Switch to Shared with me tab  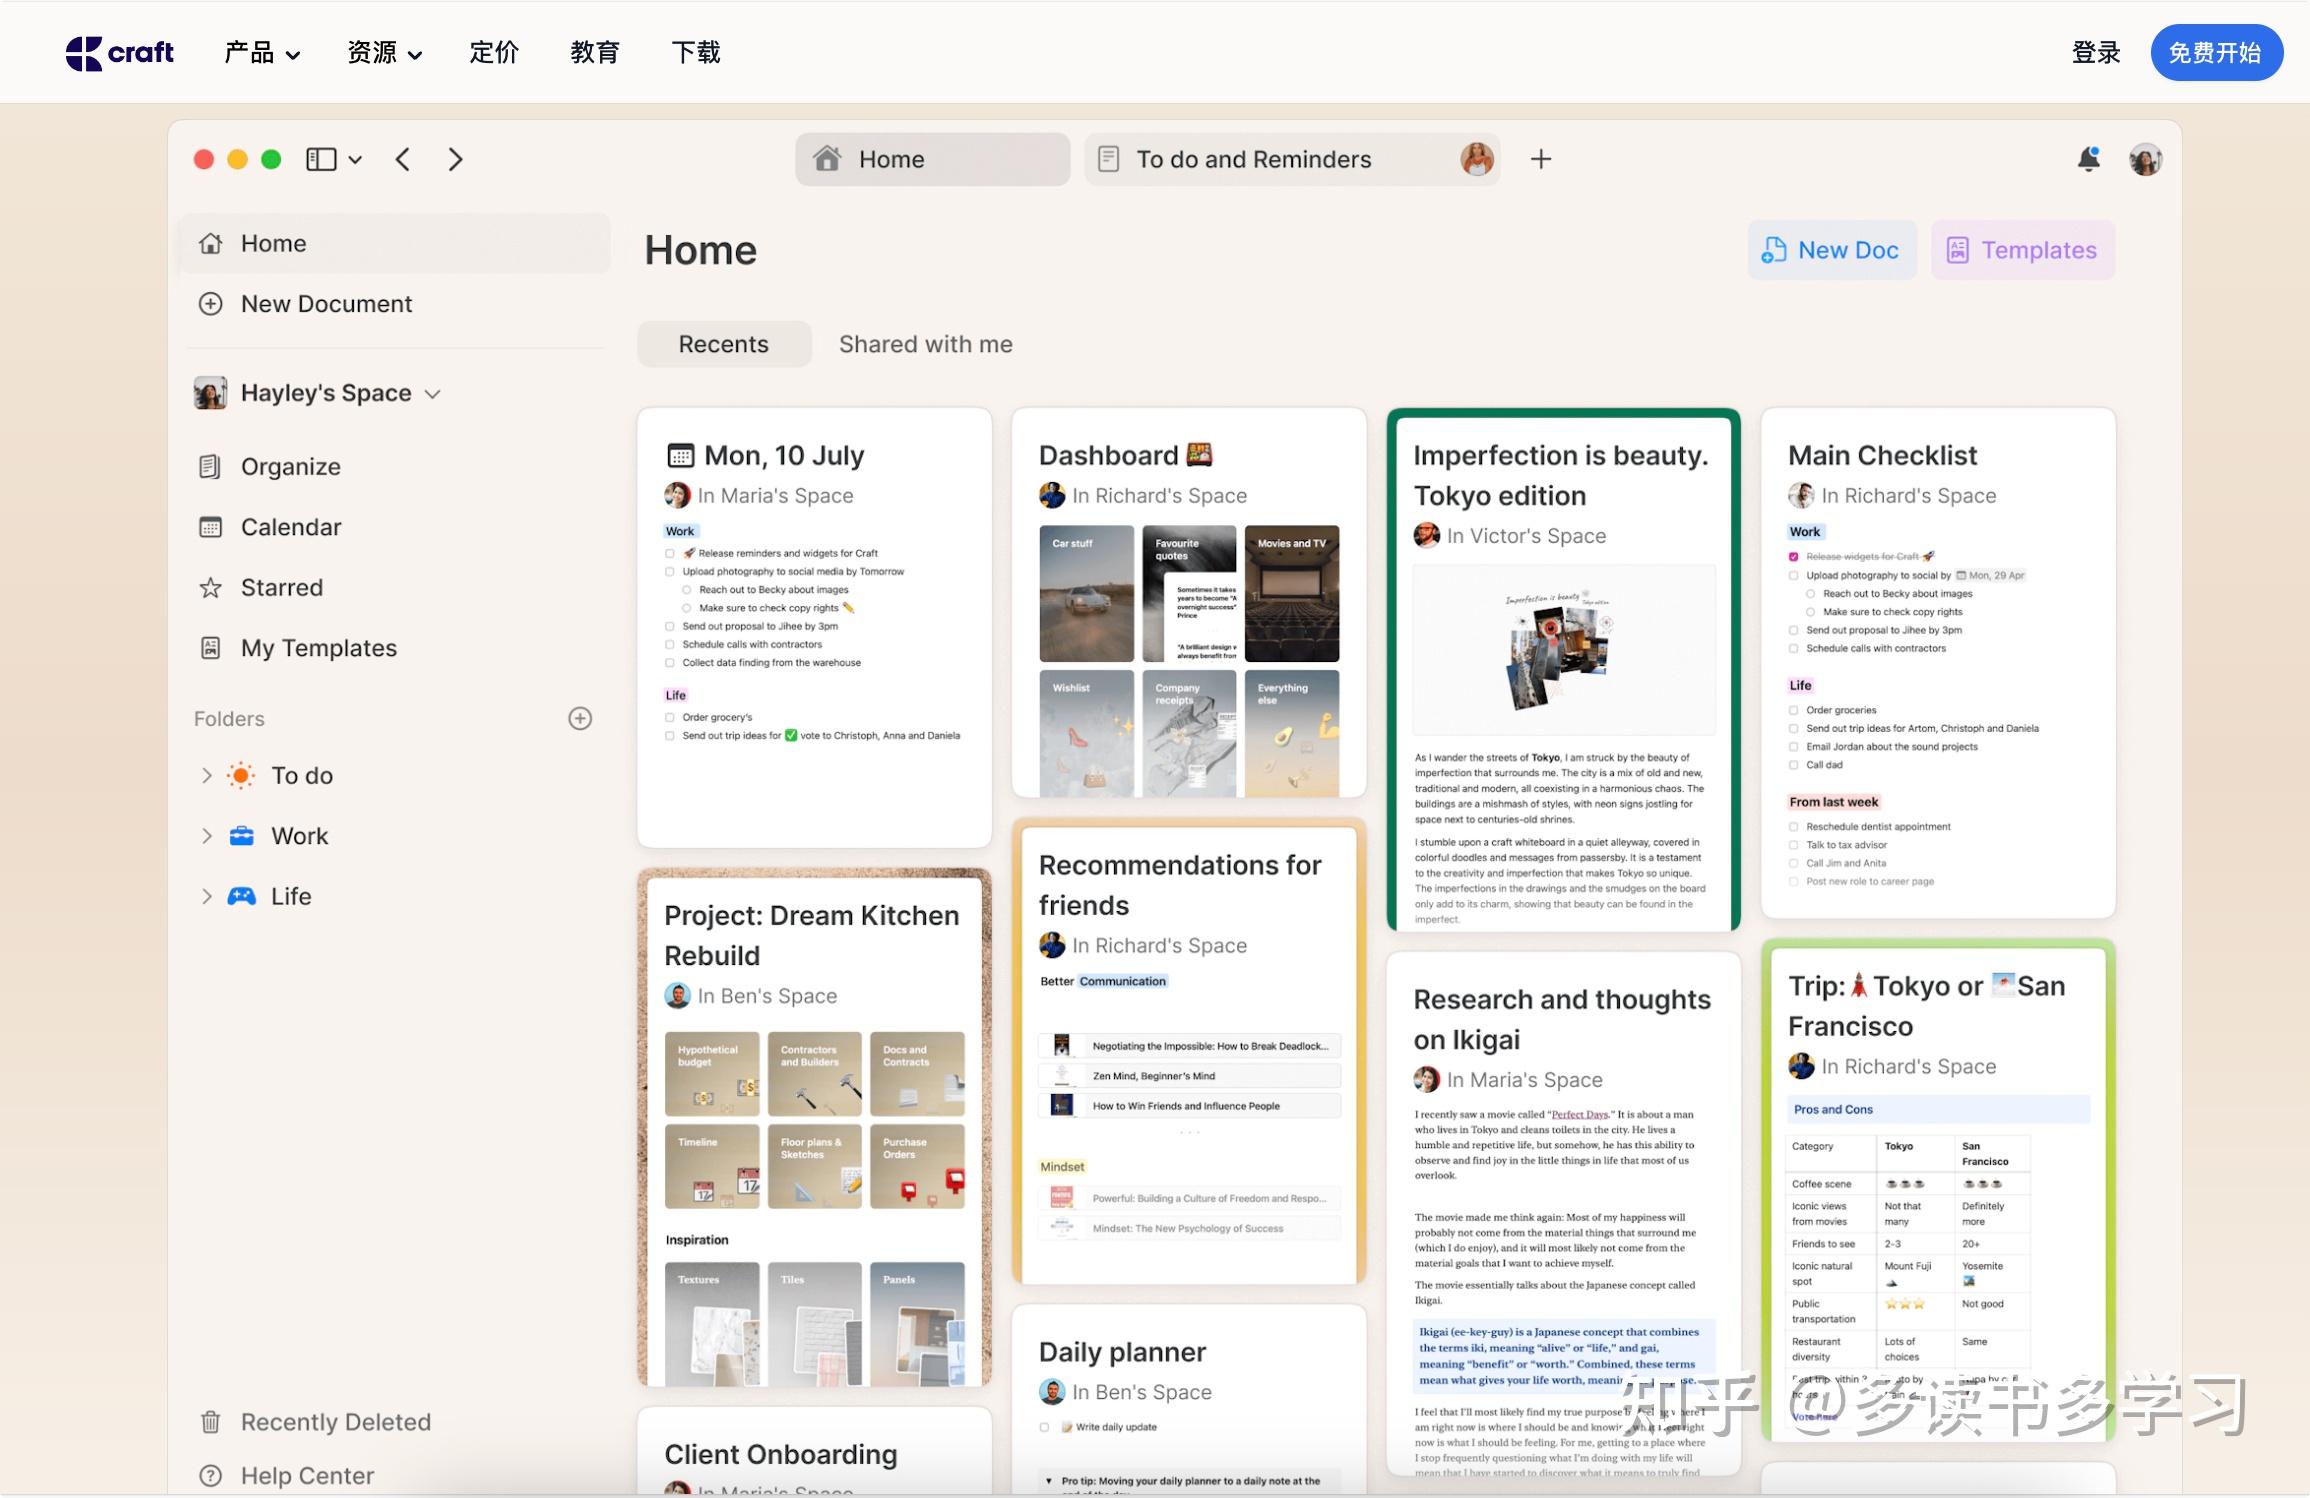tap(925, 344)
